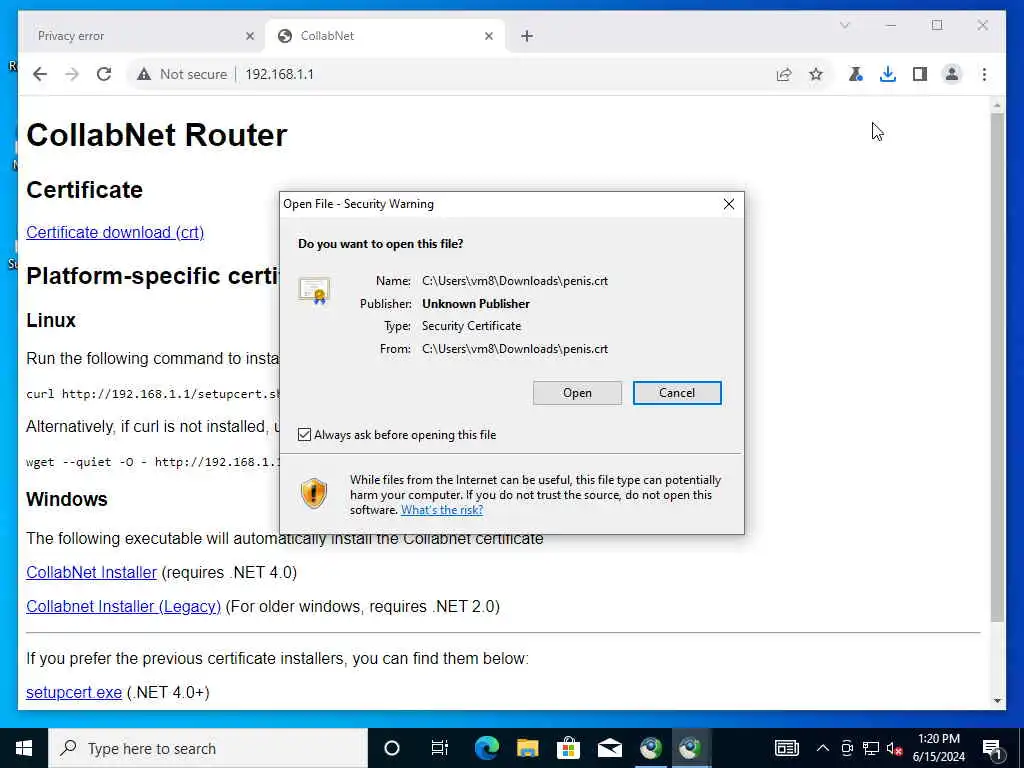The image size is (1024, 768).
Task: Open Task View on the taskbar
Action: tap(439, 748)
